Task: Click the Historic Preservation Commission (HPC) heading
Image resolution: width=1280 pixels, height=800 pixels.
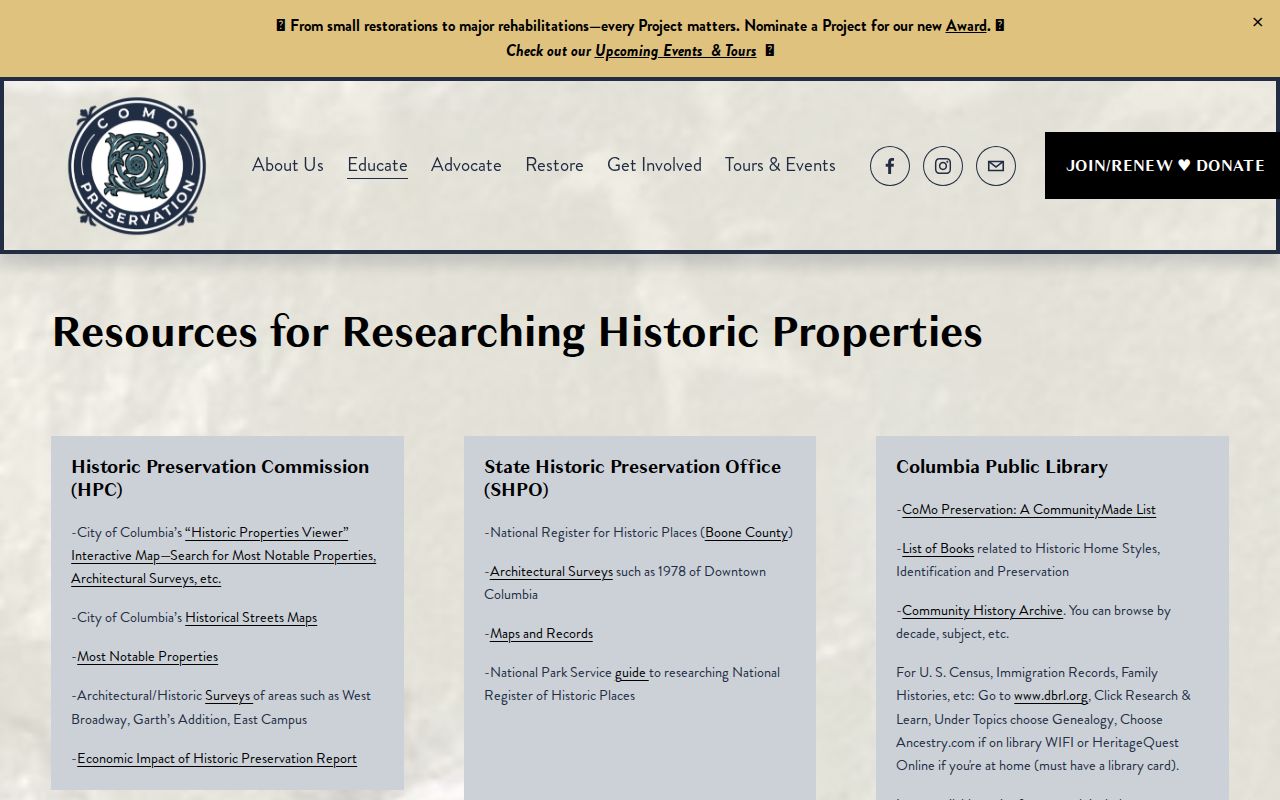Action: point(220,478)
